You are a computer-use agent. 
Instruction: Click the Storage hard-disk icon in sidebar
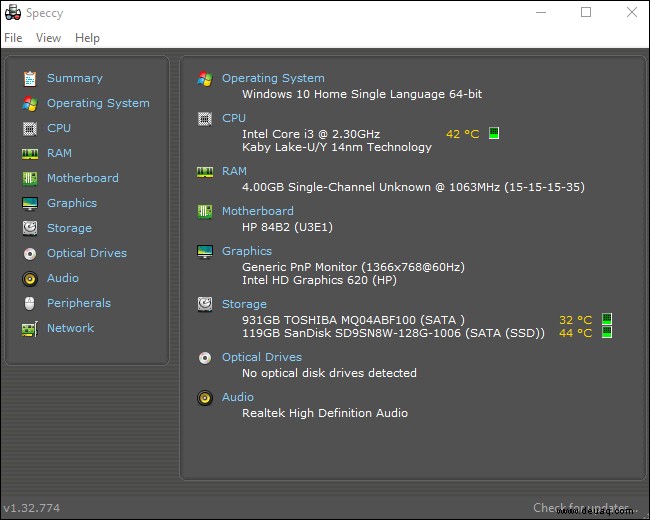tap(30, 228)
